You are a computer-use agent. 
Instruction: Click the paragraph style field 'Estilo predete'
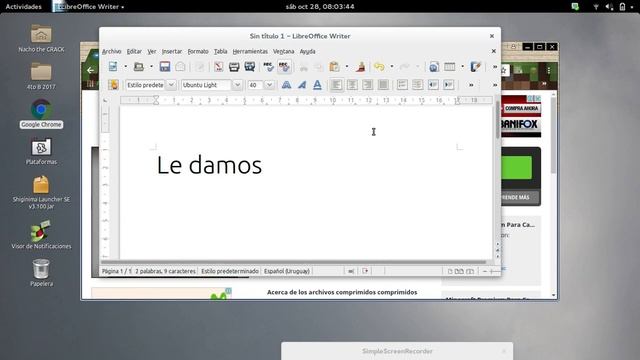[x=145, y=85]
